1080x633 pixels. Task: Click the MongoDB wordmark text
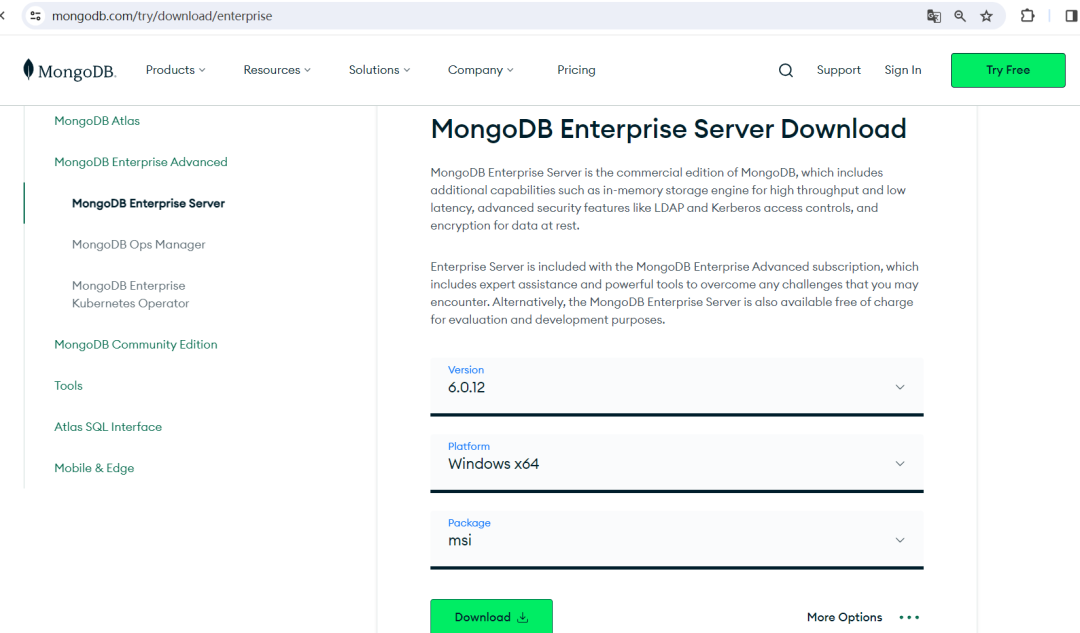[76, 72]
